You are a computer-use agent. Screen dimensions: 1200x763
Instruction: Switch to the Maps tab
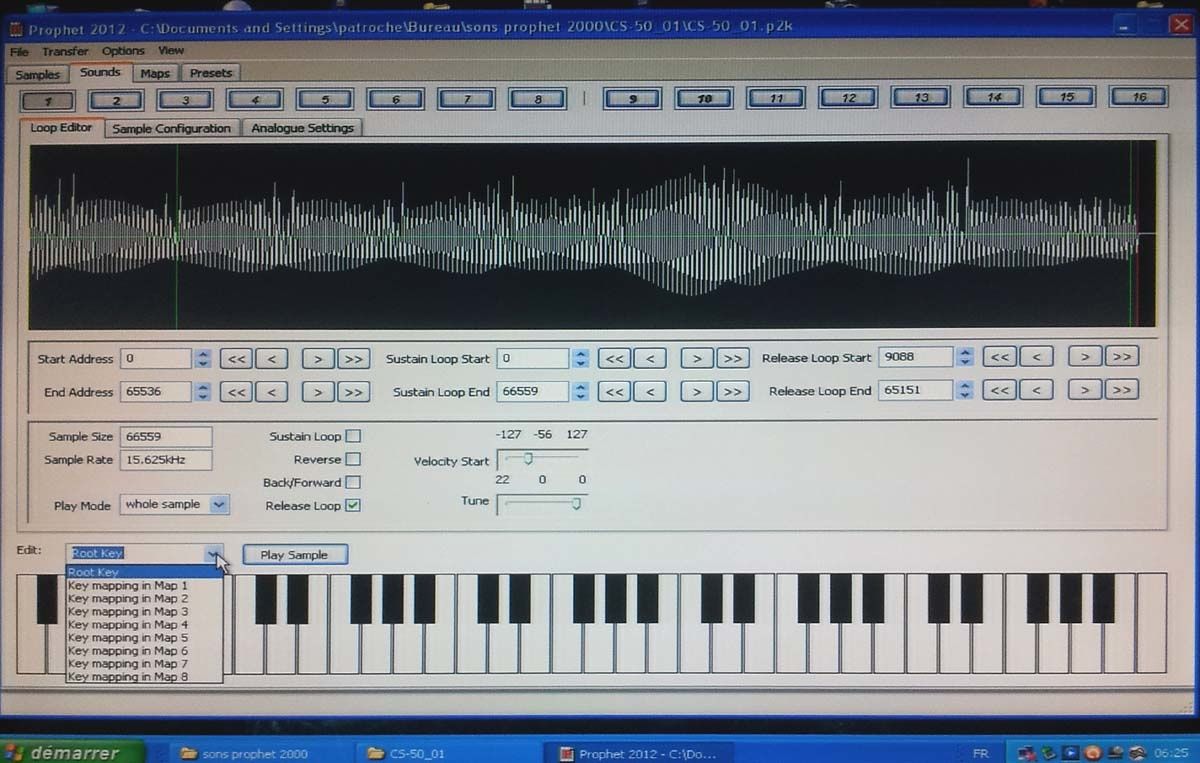pyautogui.click(x=155, y=73)
